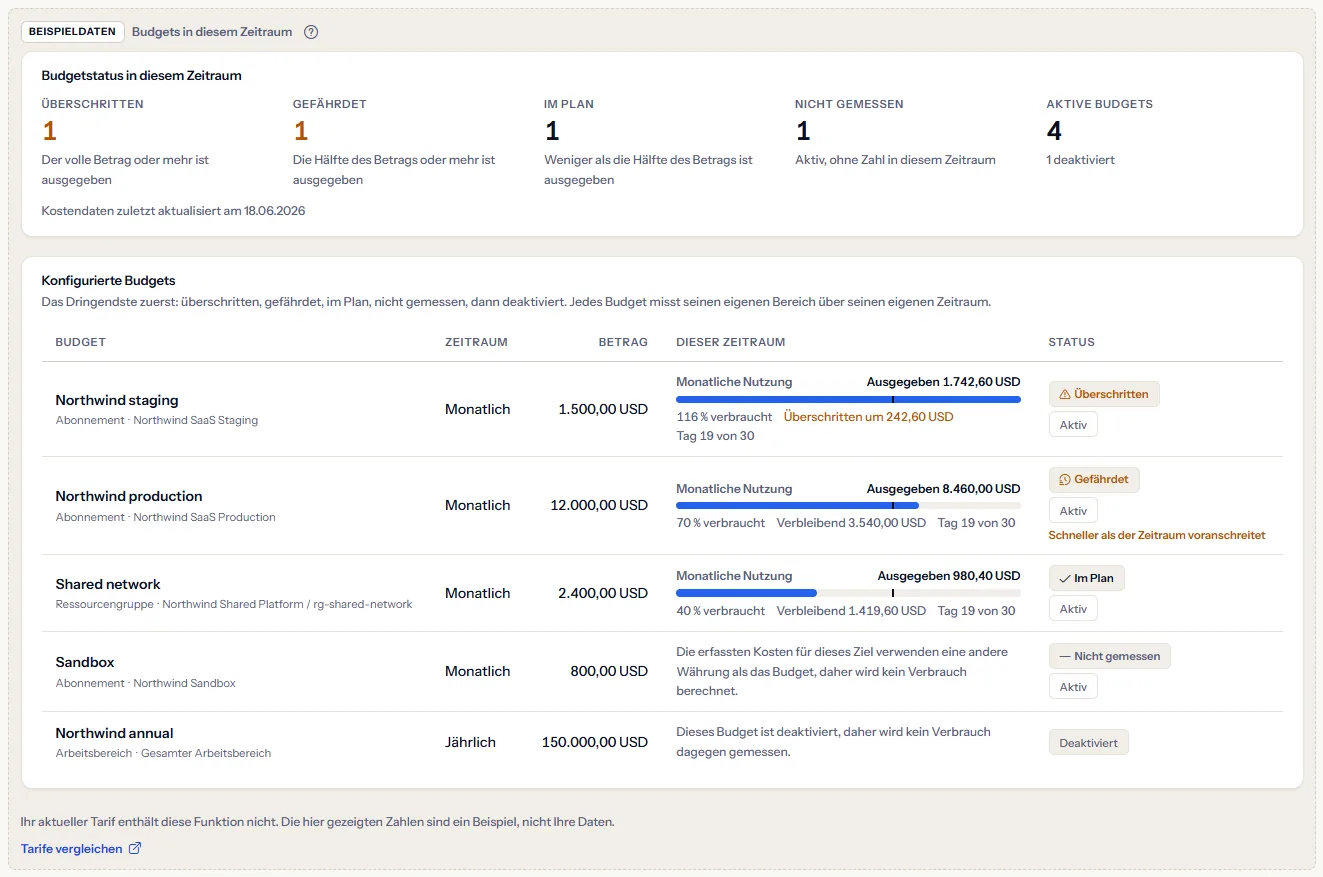This screenshot has height=877, width=1323.
Task: Click the Northwind production usage progress bar
Action: (848, 506)
